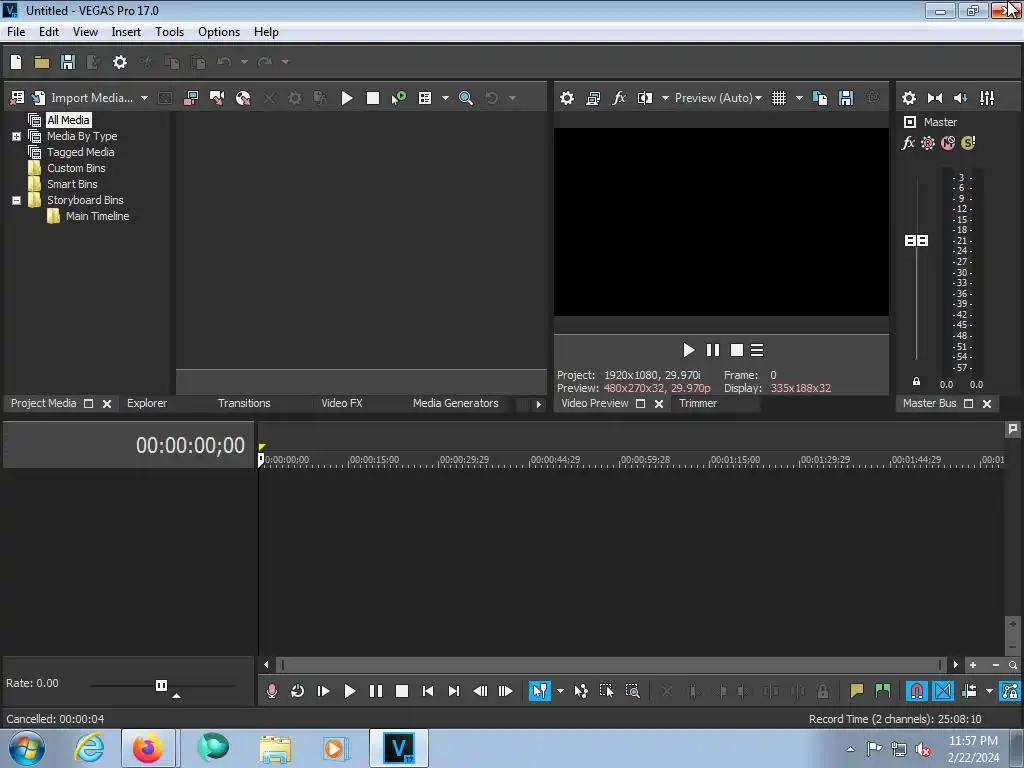
Task: Adjust the playback Rate slider
Action: [x=161, y=685]
